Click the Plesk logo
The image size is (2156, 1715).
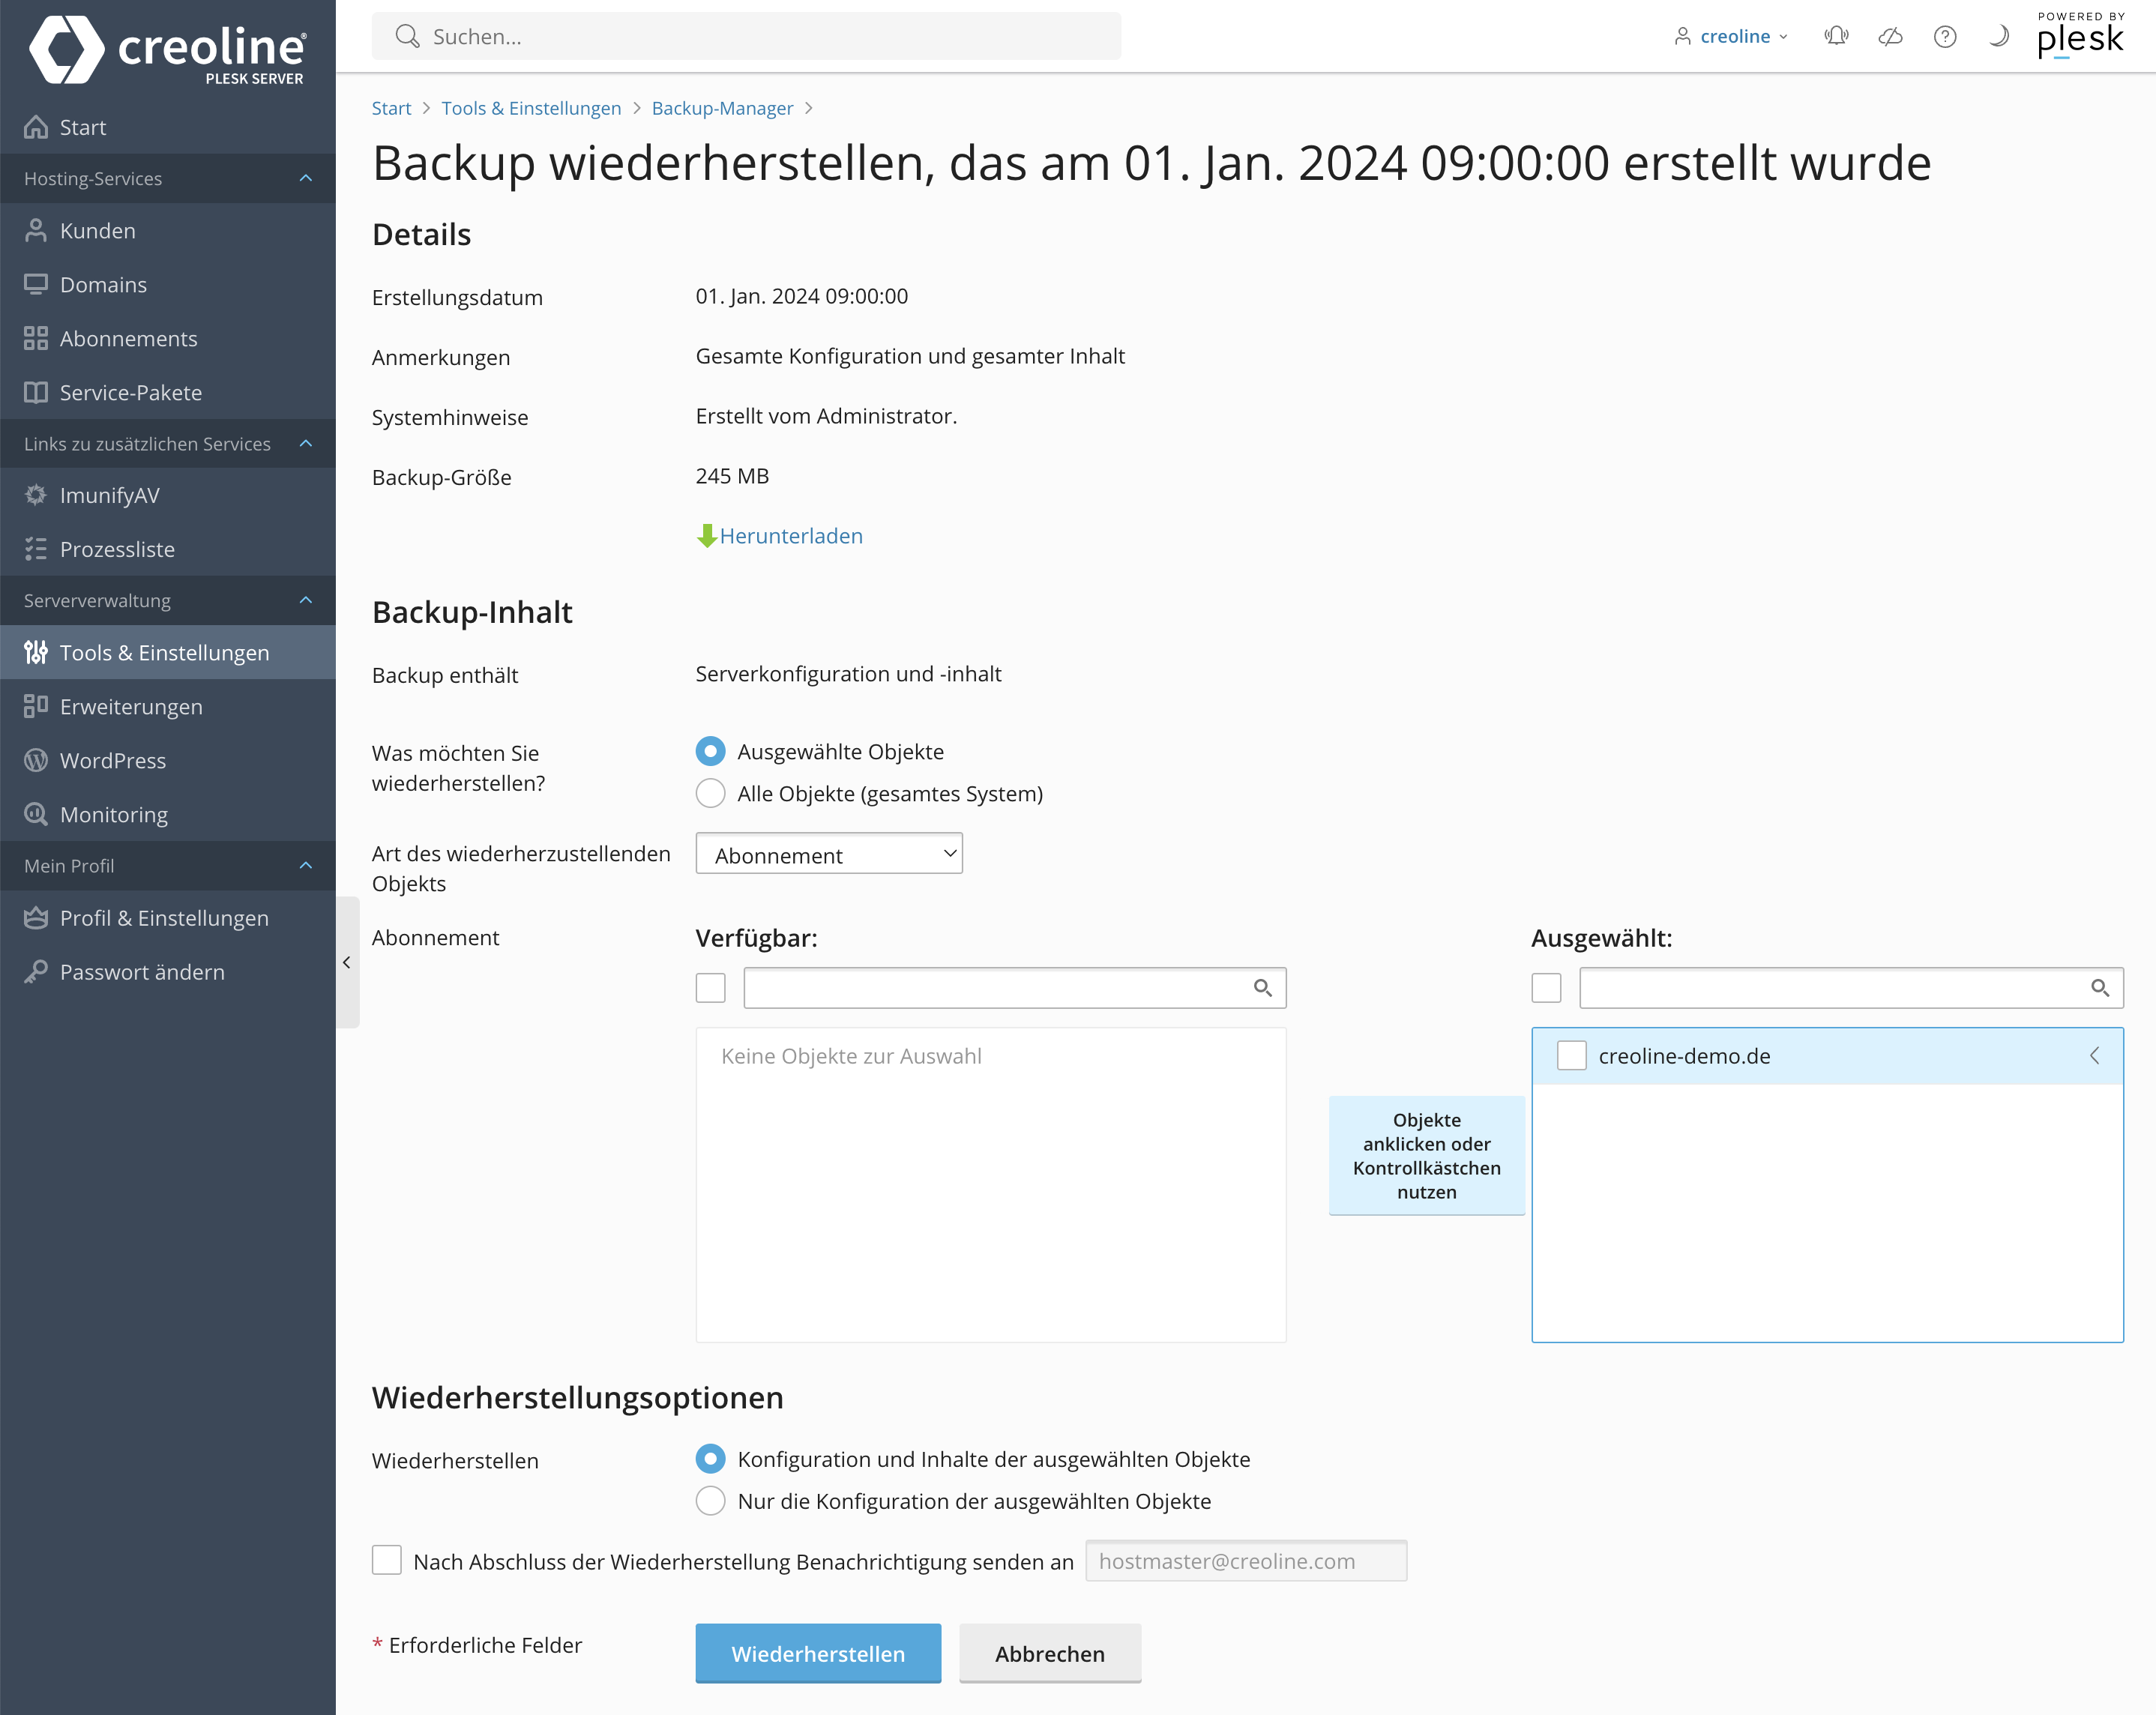[x=2080, y=36]
